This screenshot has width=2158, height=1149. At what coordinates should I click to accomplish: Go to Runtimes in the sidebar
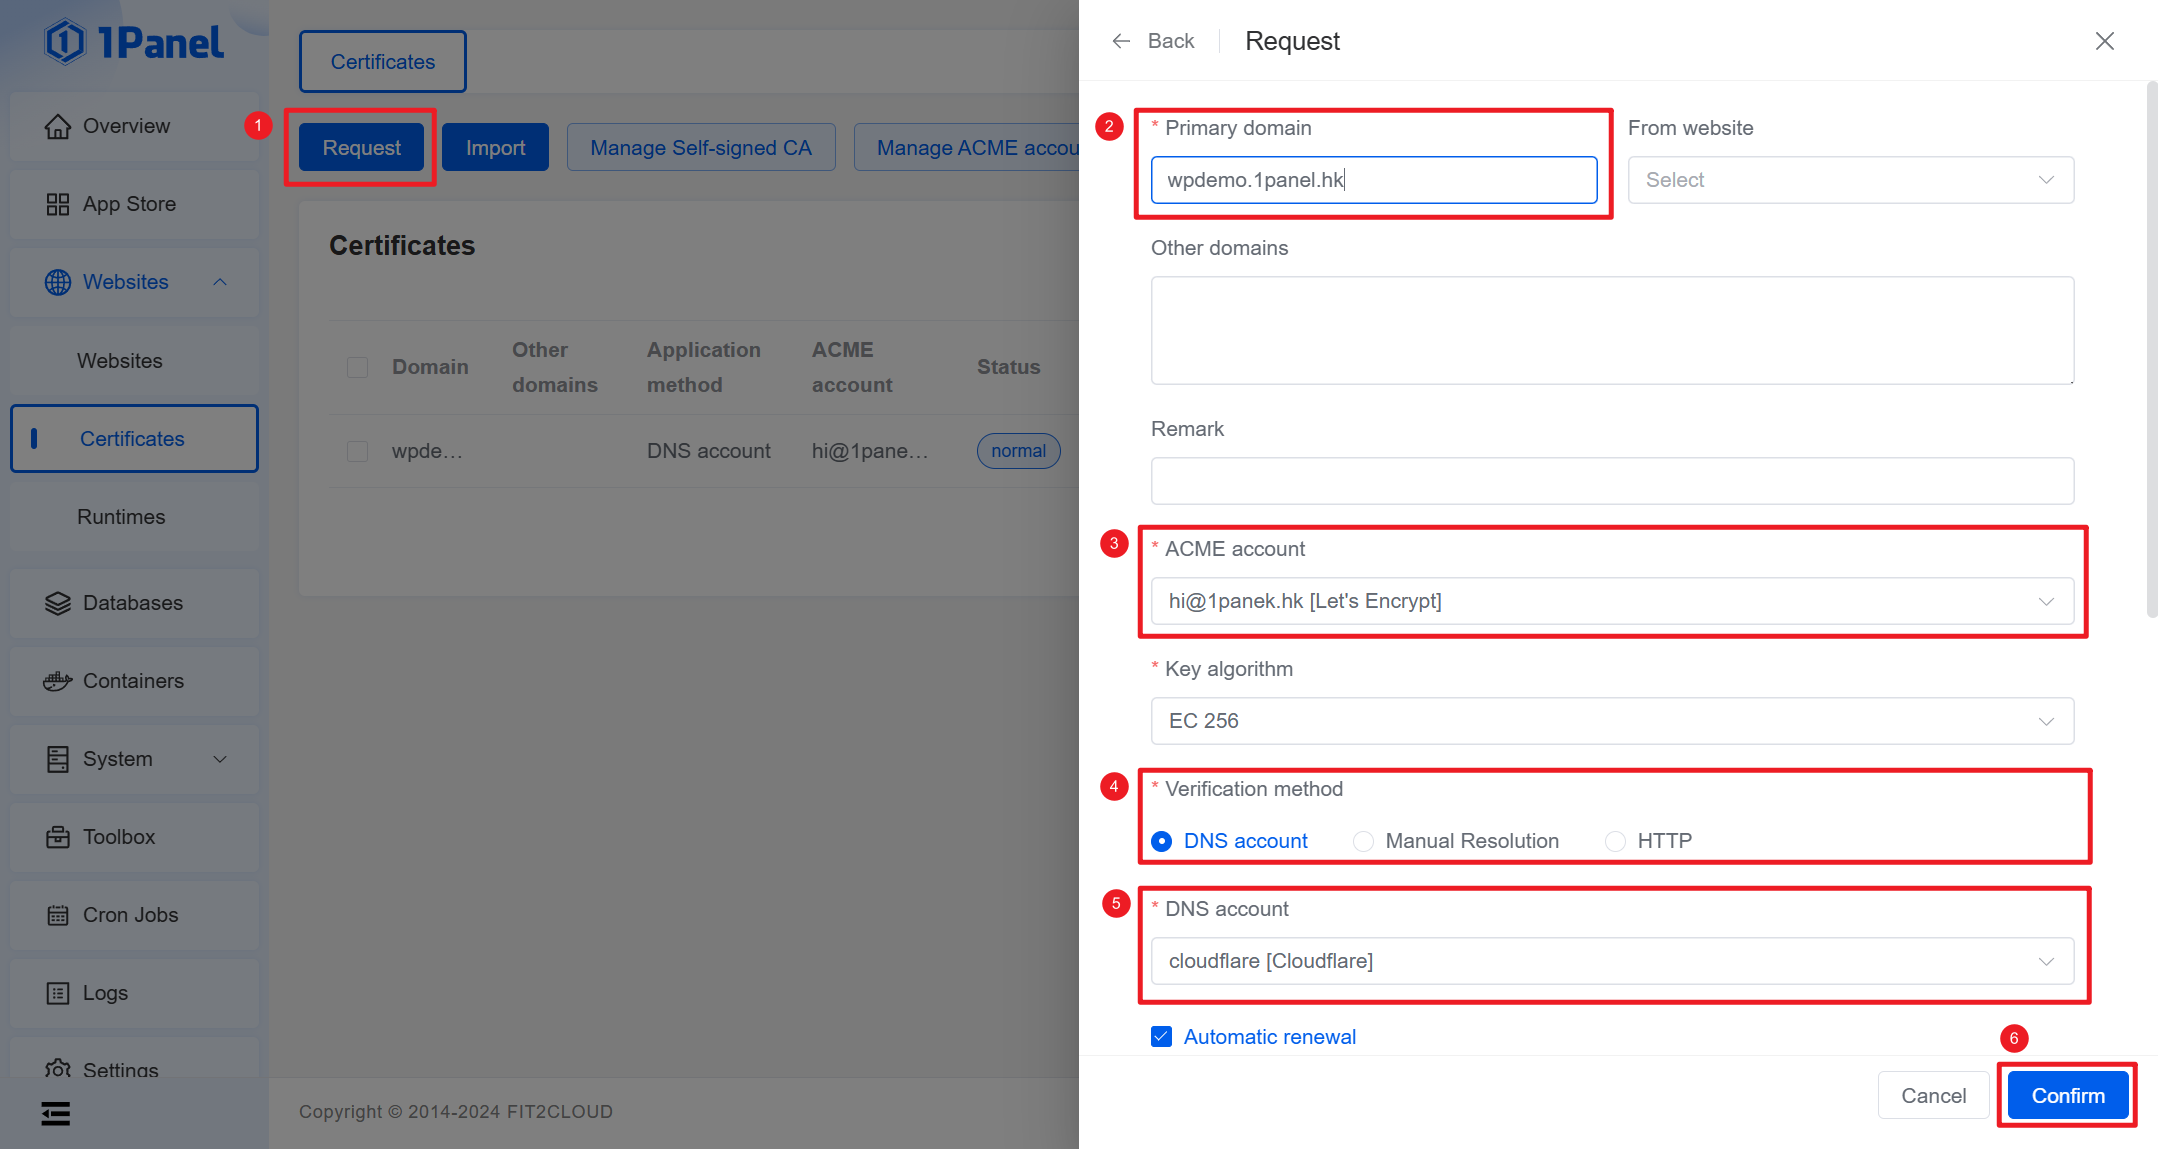click(x=121, y=517)
